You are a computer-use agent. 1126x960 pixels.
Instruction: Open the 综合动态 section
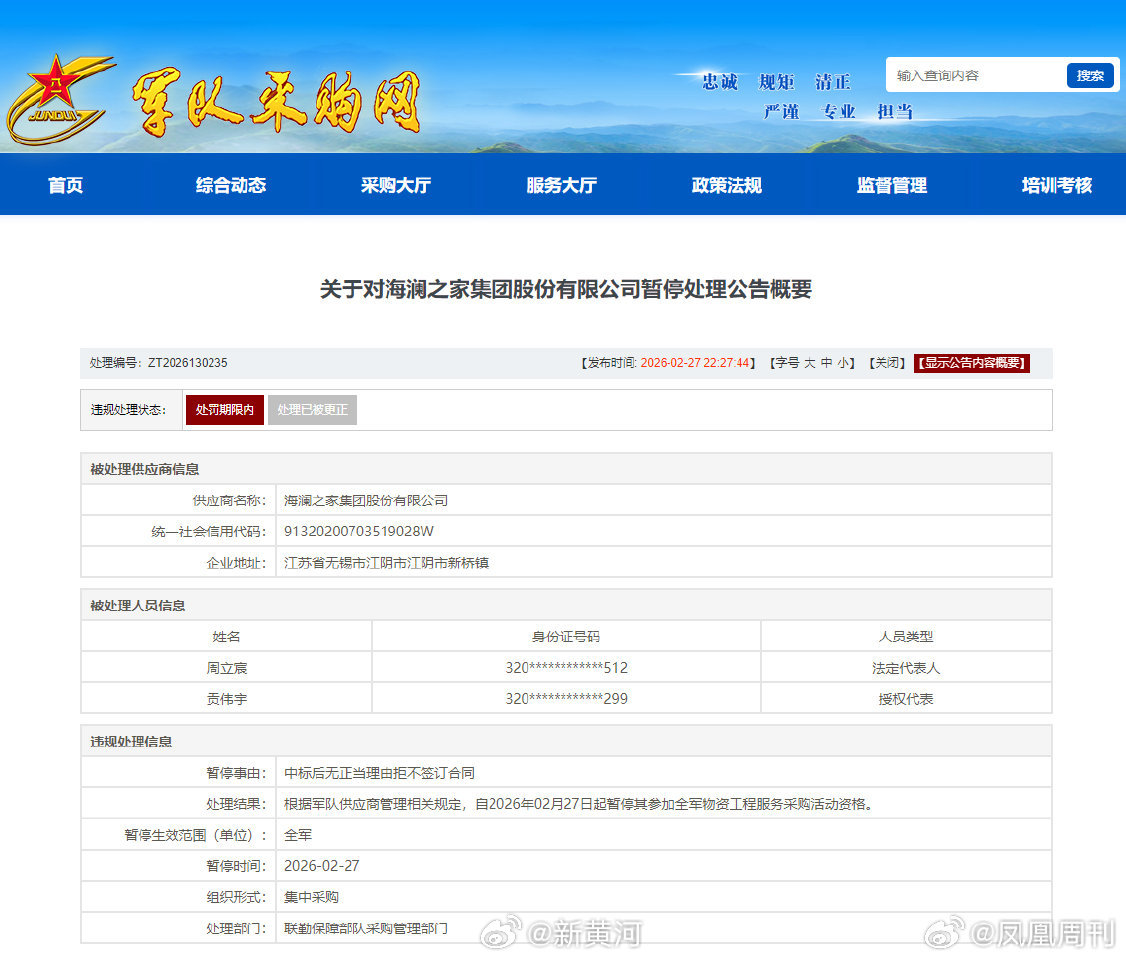(230, 185)
